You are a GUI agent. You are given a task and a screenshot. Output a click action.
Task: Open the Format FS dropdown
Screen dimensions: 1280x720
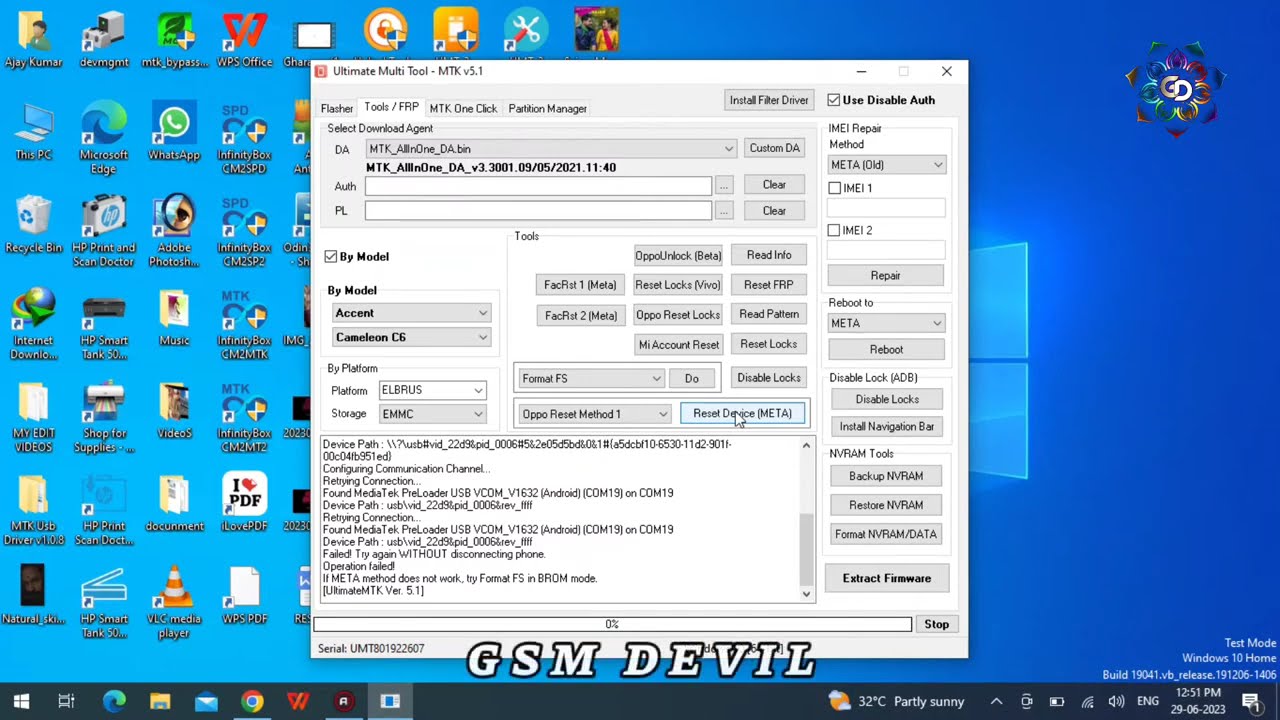(x=590, y=378)
